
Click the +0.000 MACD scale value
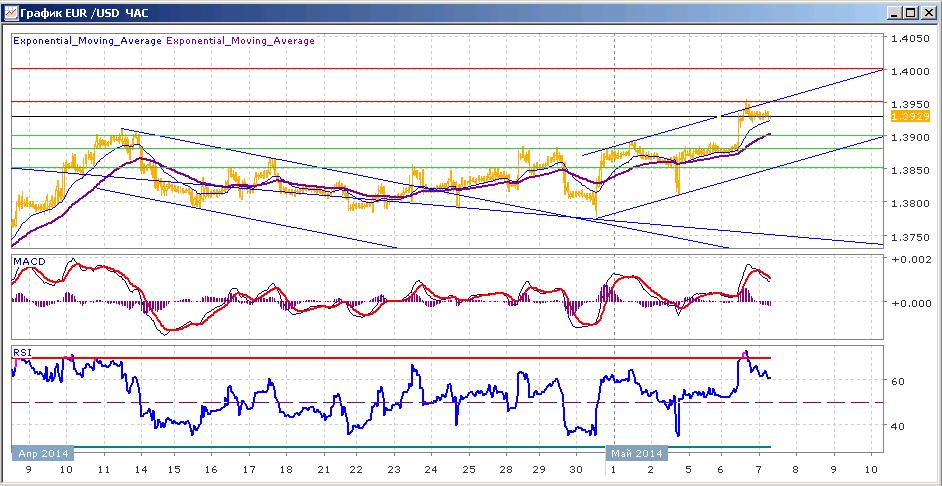[x=913, y=304]
